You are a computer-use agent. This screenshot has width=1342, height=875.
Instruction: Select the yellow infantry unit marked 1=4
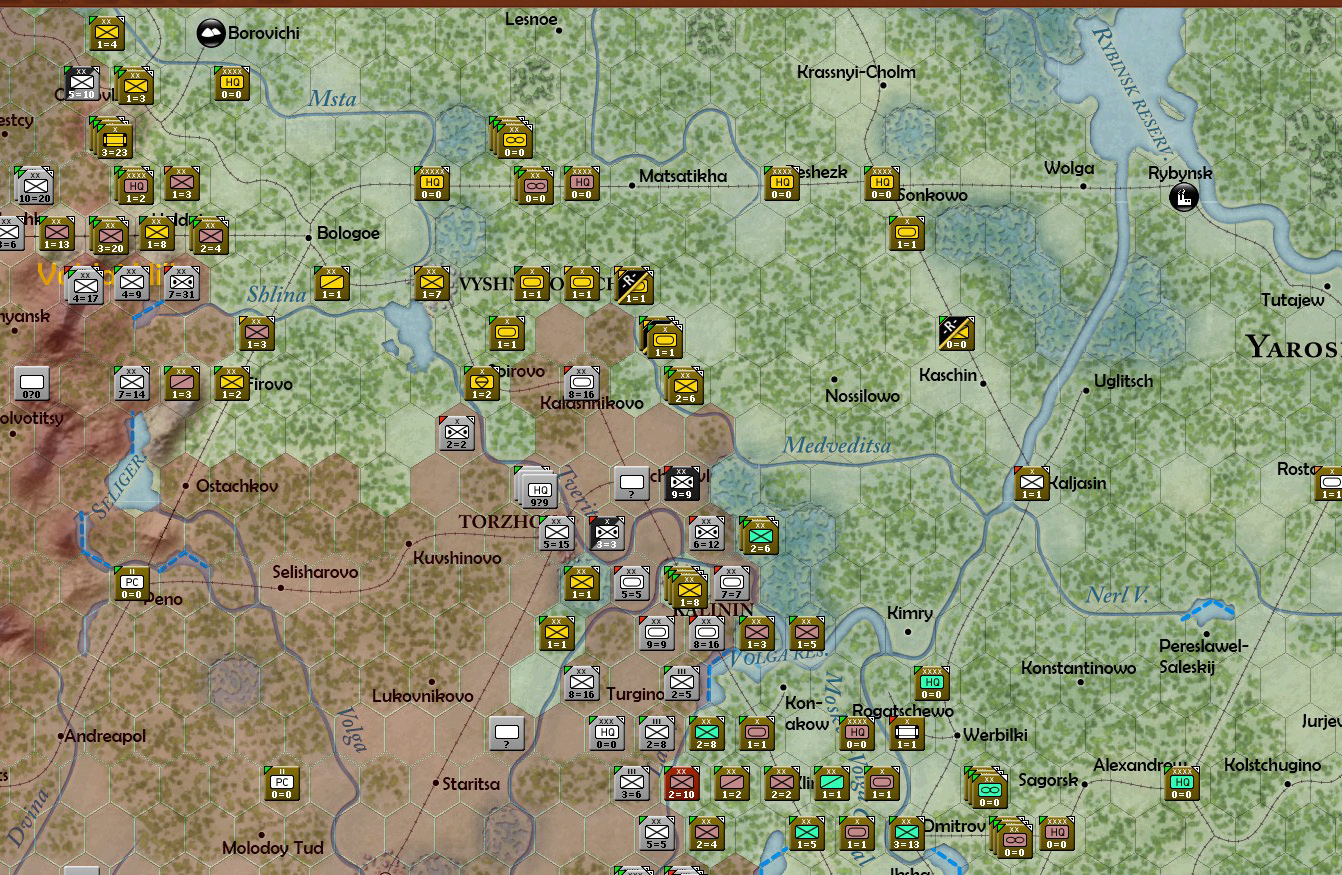[106, 34]
